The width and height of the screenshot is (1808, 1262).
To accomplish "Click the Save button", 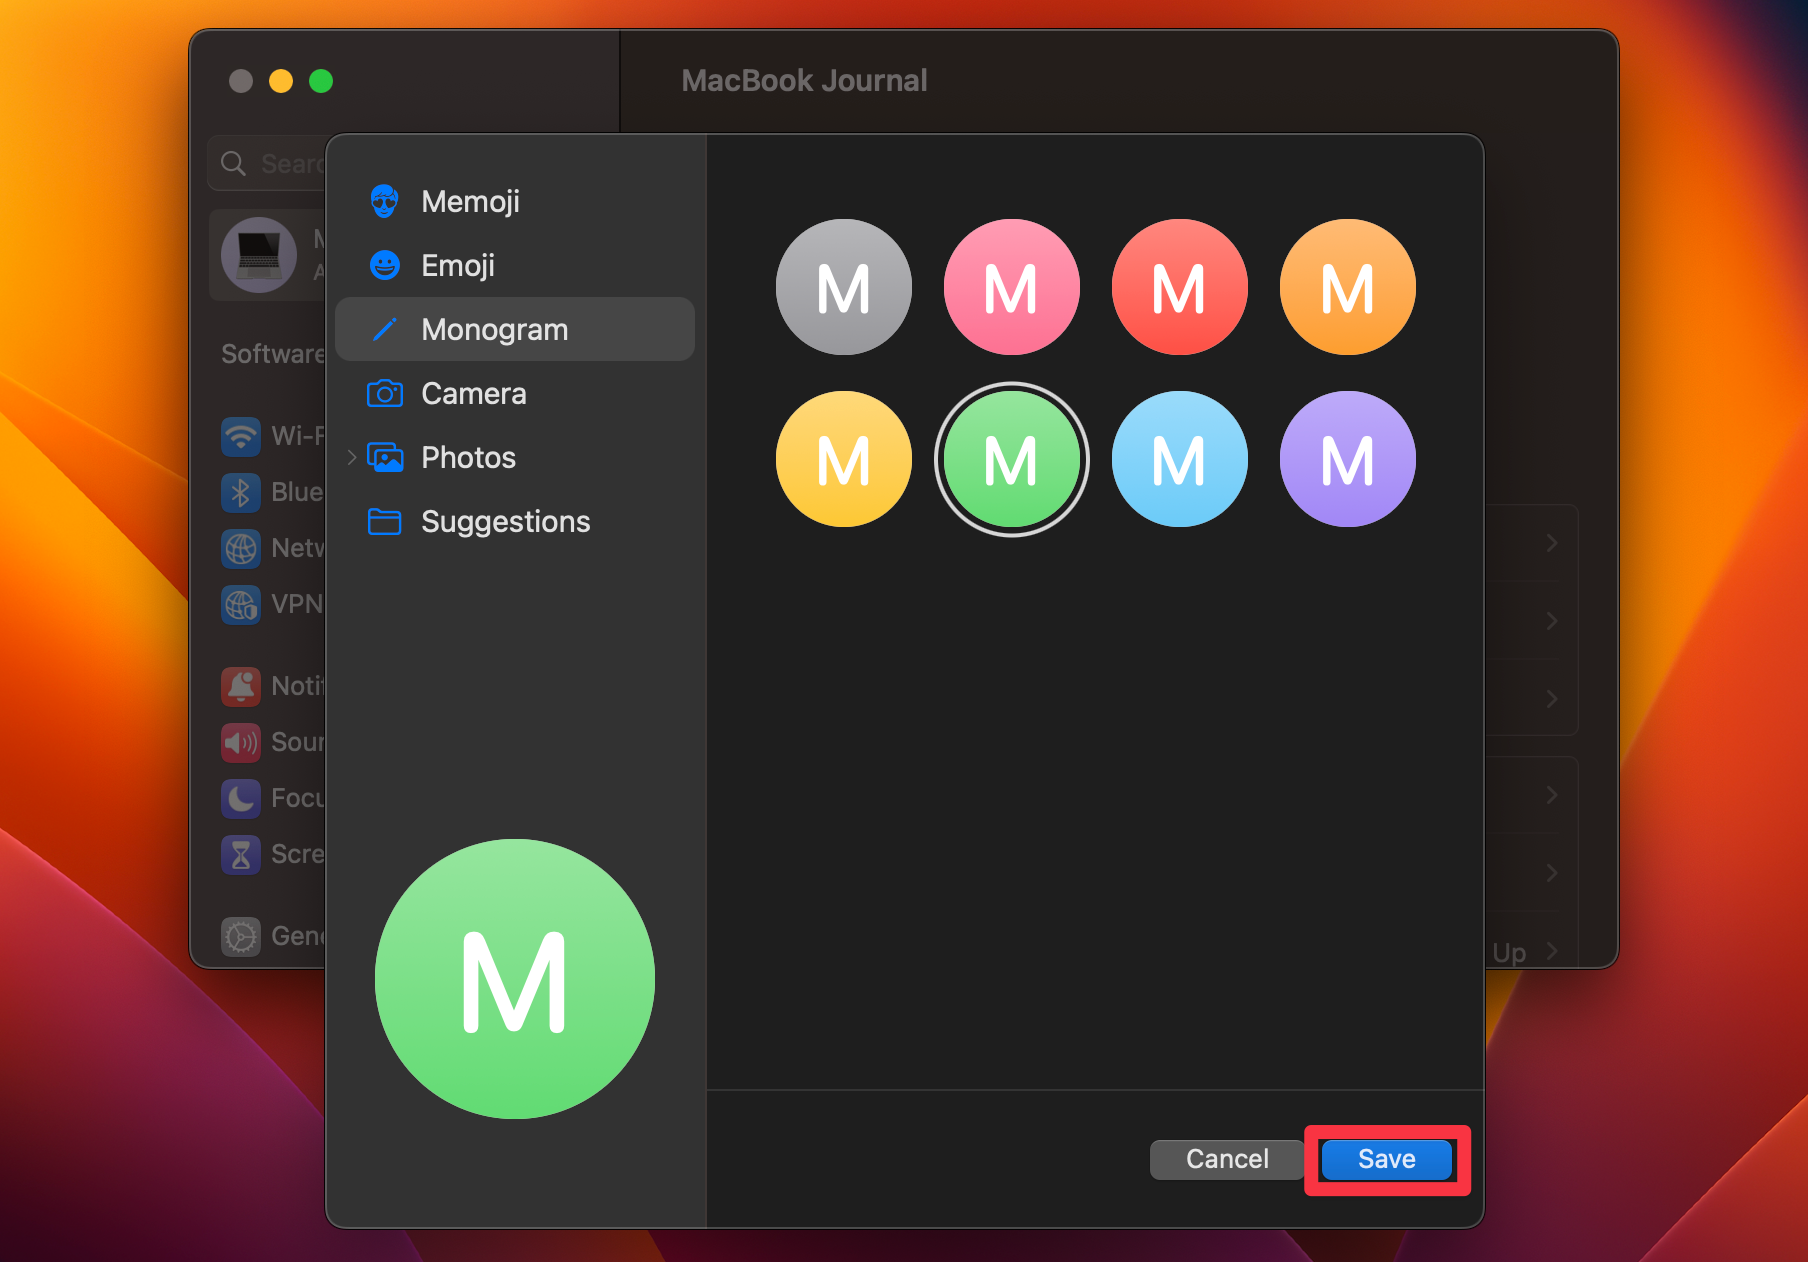I will [x=1385, y=1159].
